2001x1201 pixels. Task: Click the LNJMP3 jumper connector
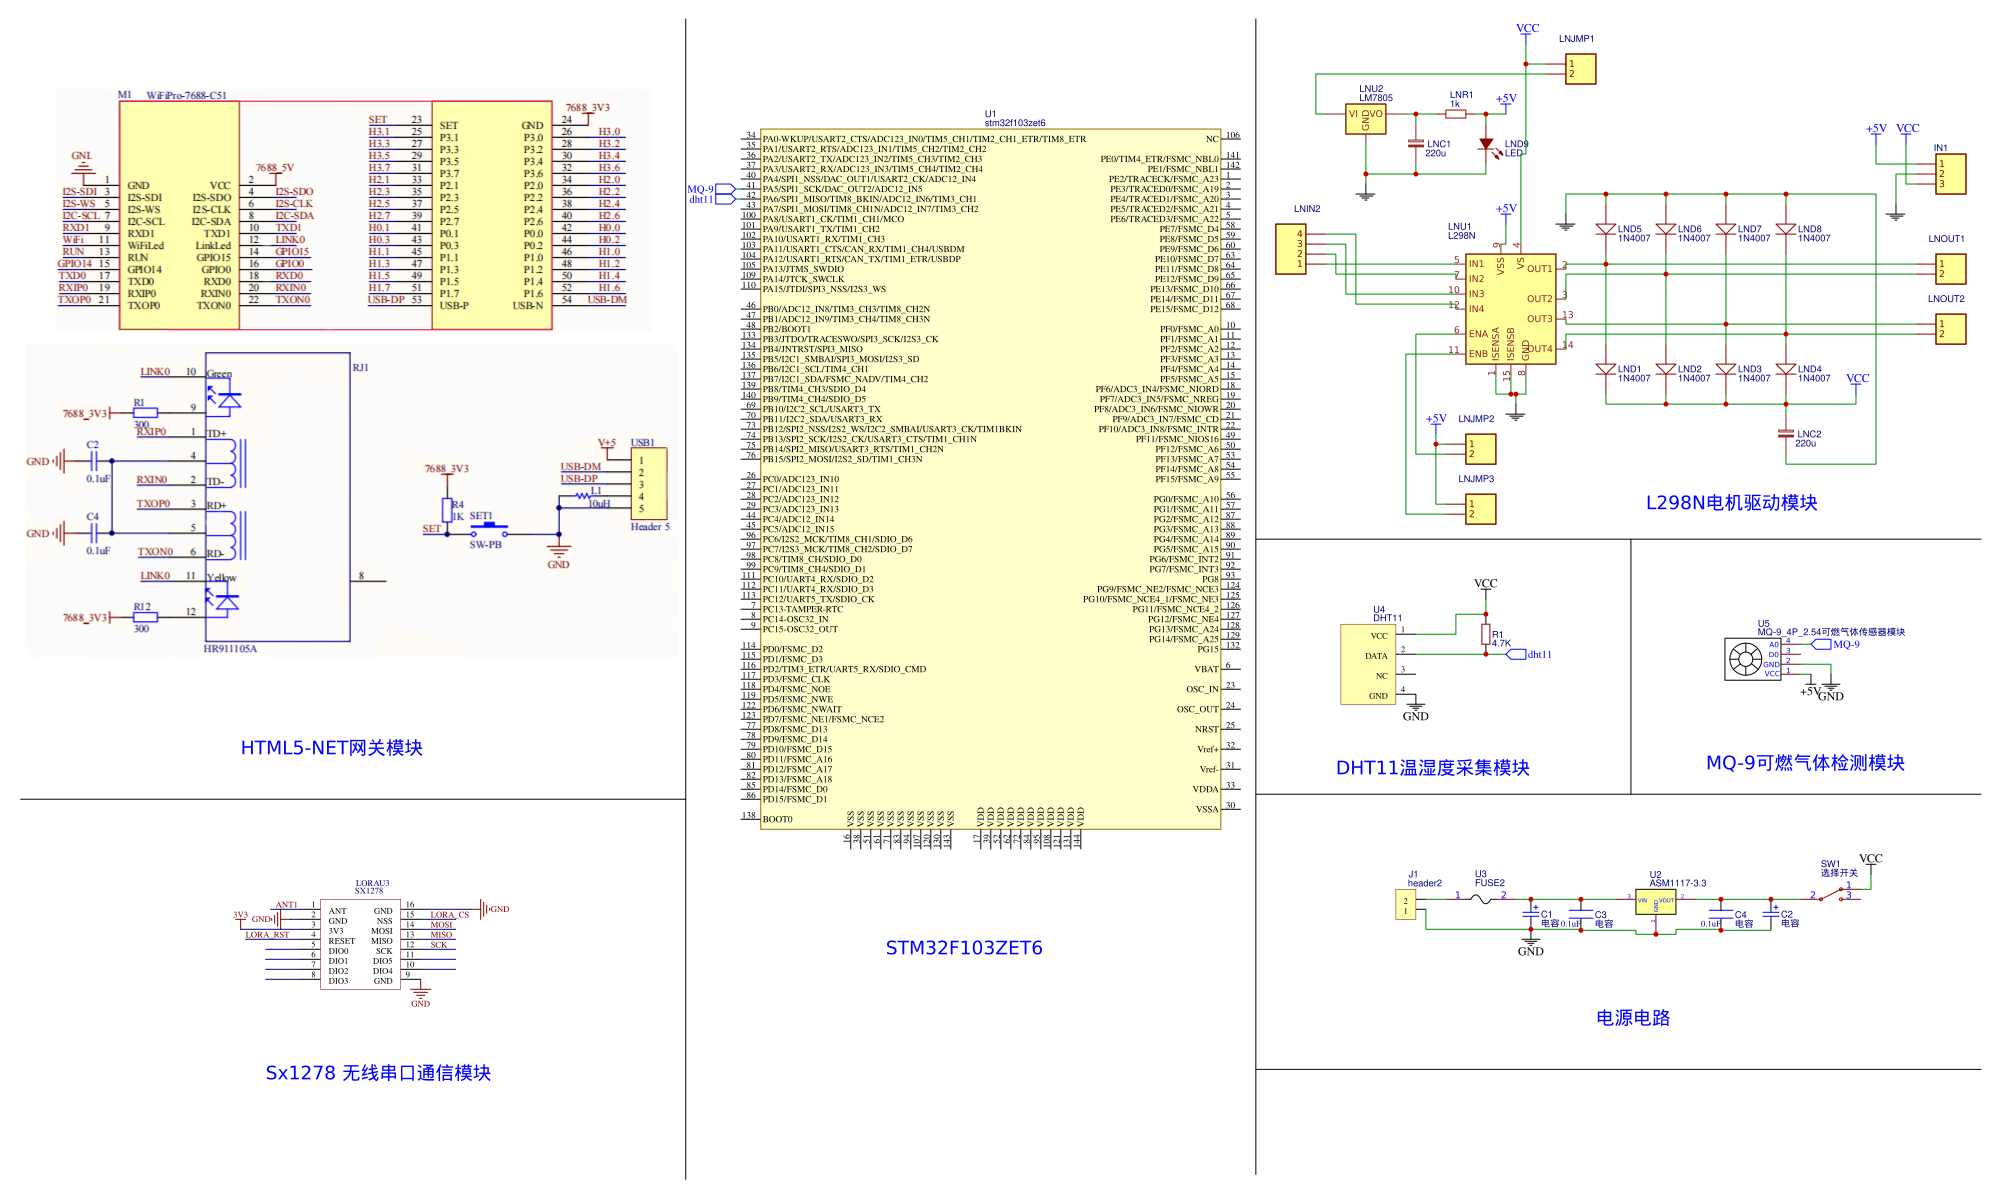click(x=1480, y=509)
